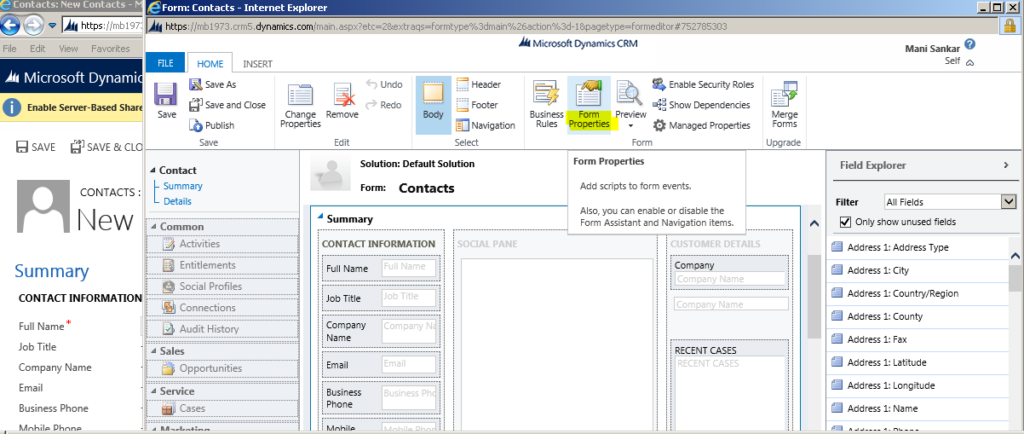Collapse the Field Explorer panel
The width and height of the screenshot is (1024, 434).
(1006, 165)
